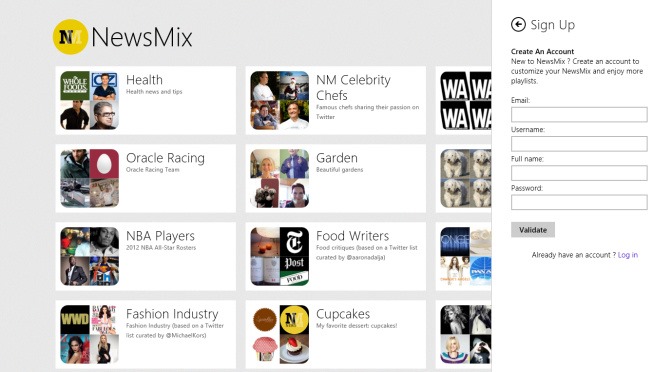660x372 pixels.
Task: Select the NM Celebrity Chefs title
Action: (x=353, y=88)
